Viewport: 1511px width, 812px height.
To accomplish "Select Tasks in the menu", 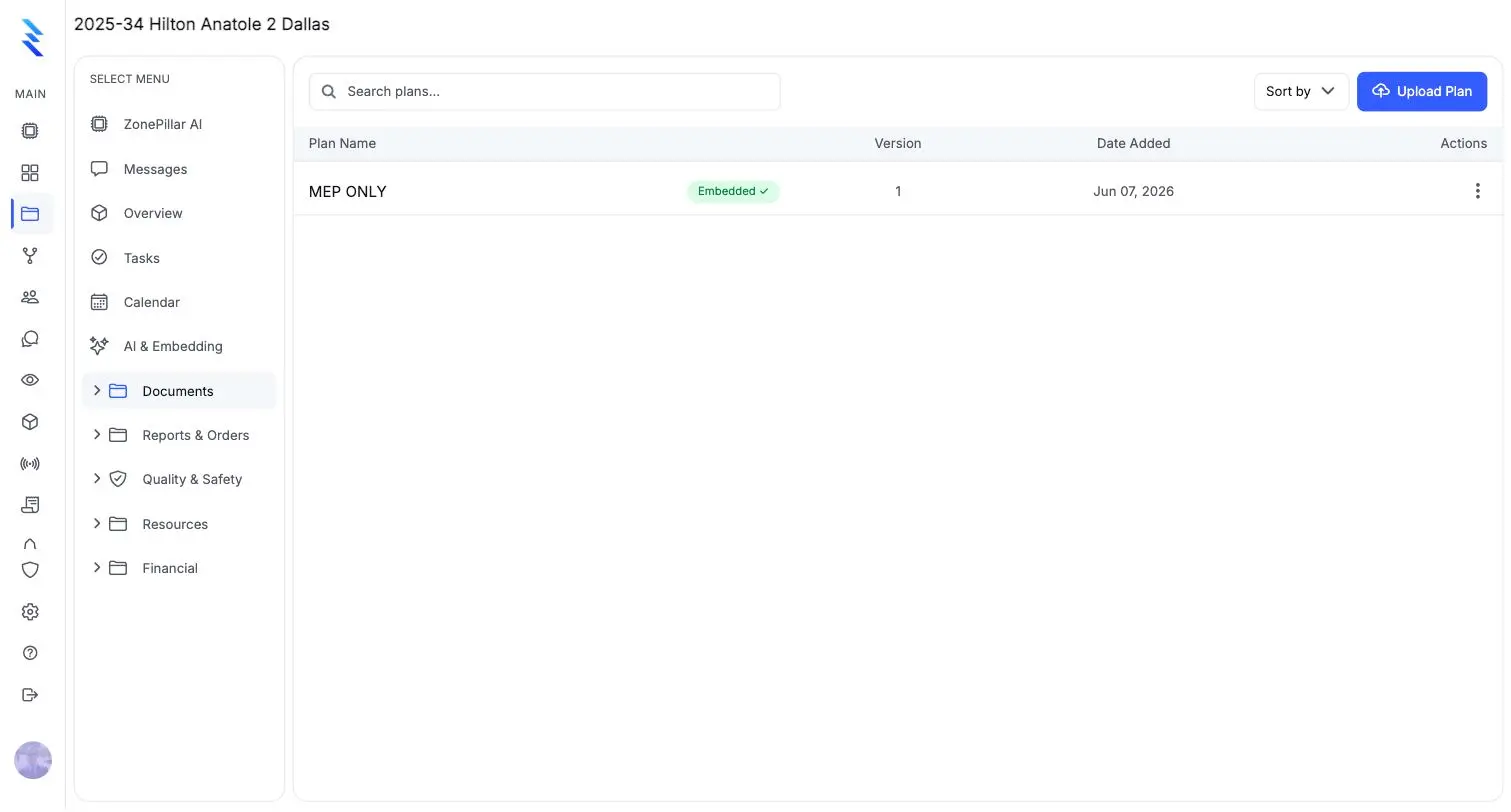I will point(179,258).
